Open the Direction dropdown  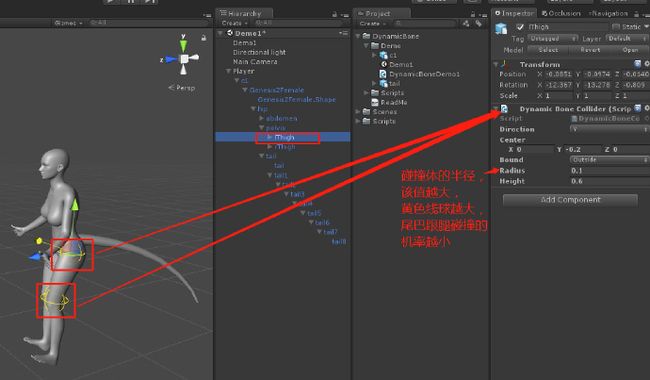tap(609, 129)
